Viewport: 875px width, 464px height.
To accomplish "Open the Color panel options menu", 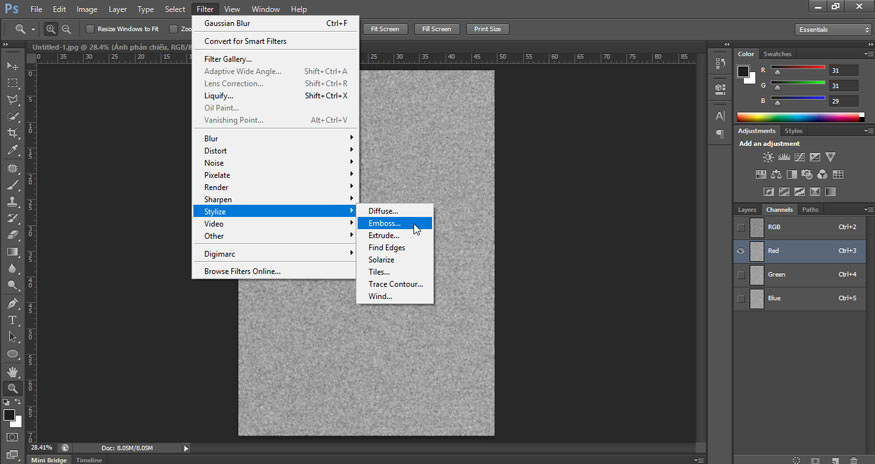I will pos(867,54).
